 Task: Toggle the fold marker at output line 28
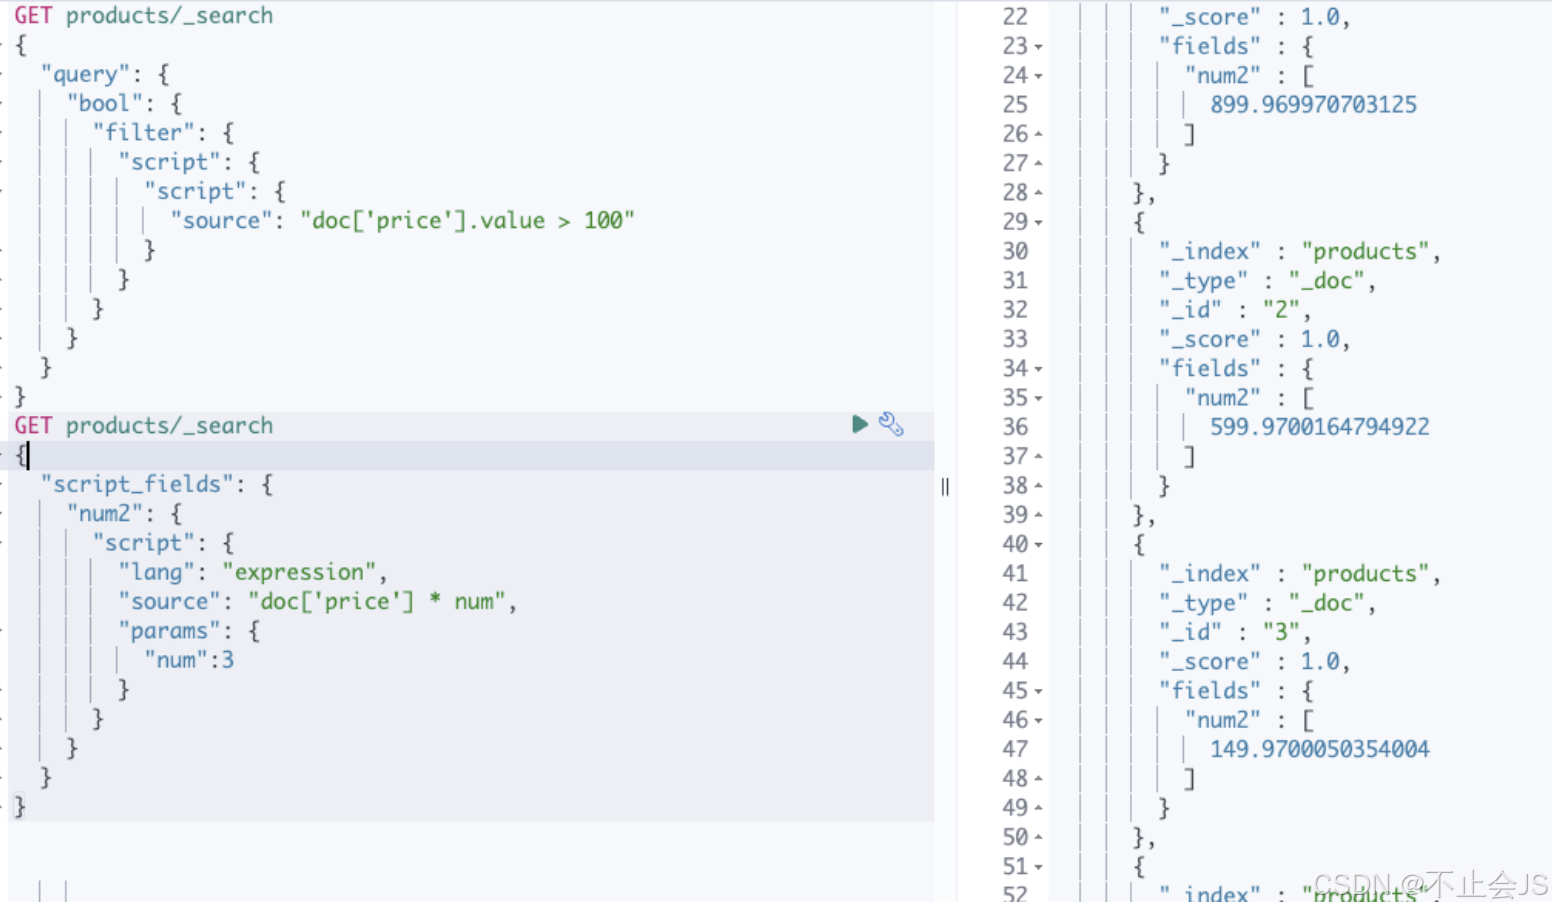coord(1038,192)
